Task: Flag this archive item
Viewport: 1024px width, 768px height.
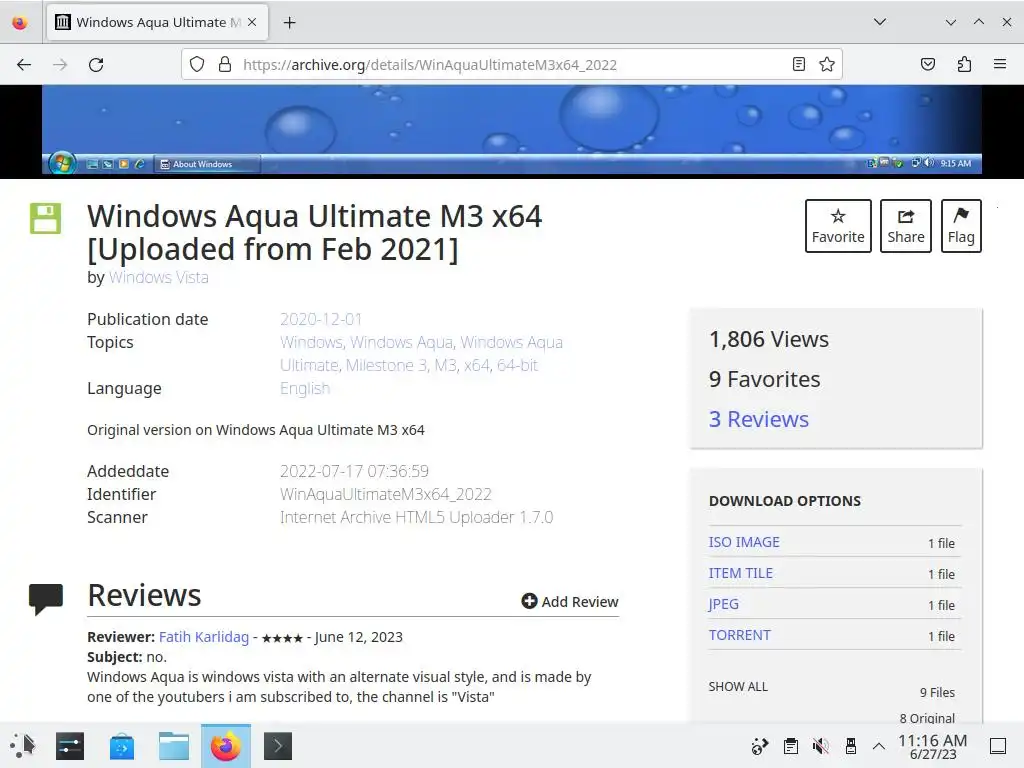Action: [961, 226]
